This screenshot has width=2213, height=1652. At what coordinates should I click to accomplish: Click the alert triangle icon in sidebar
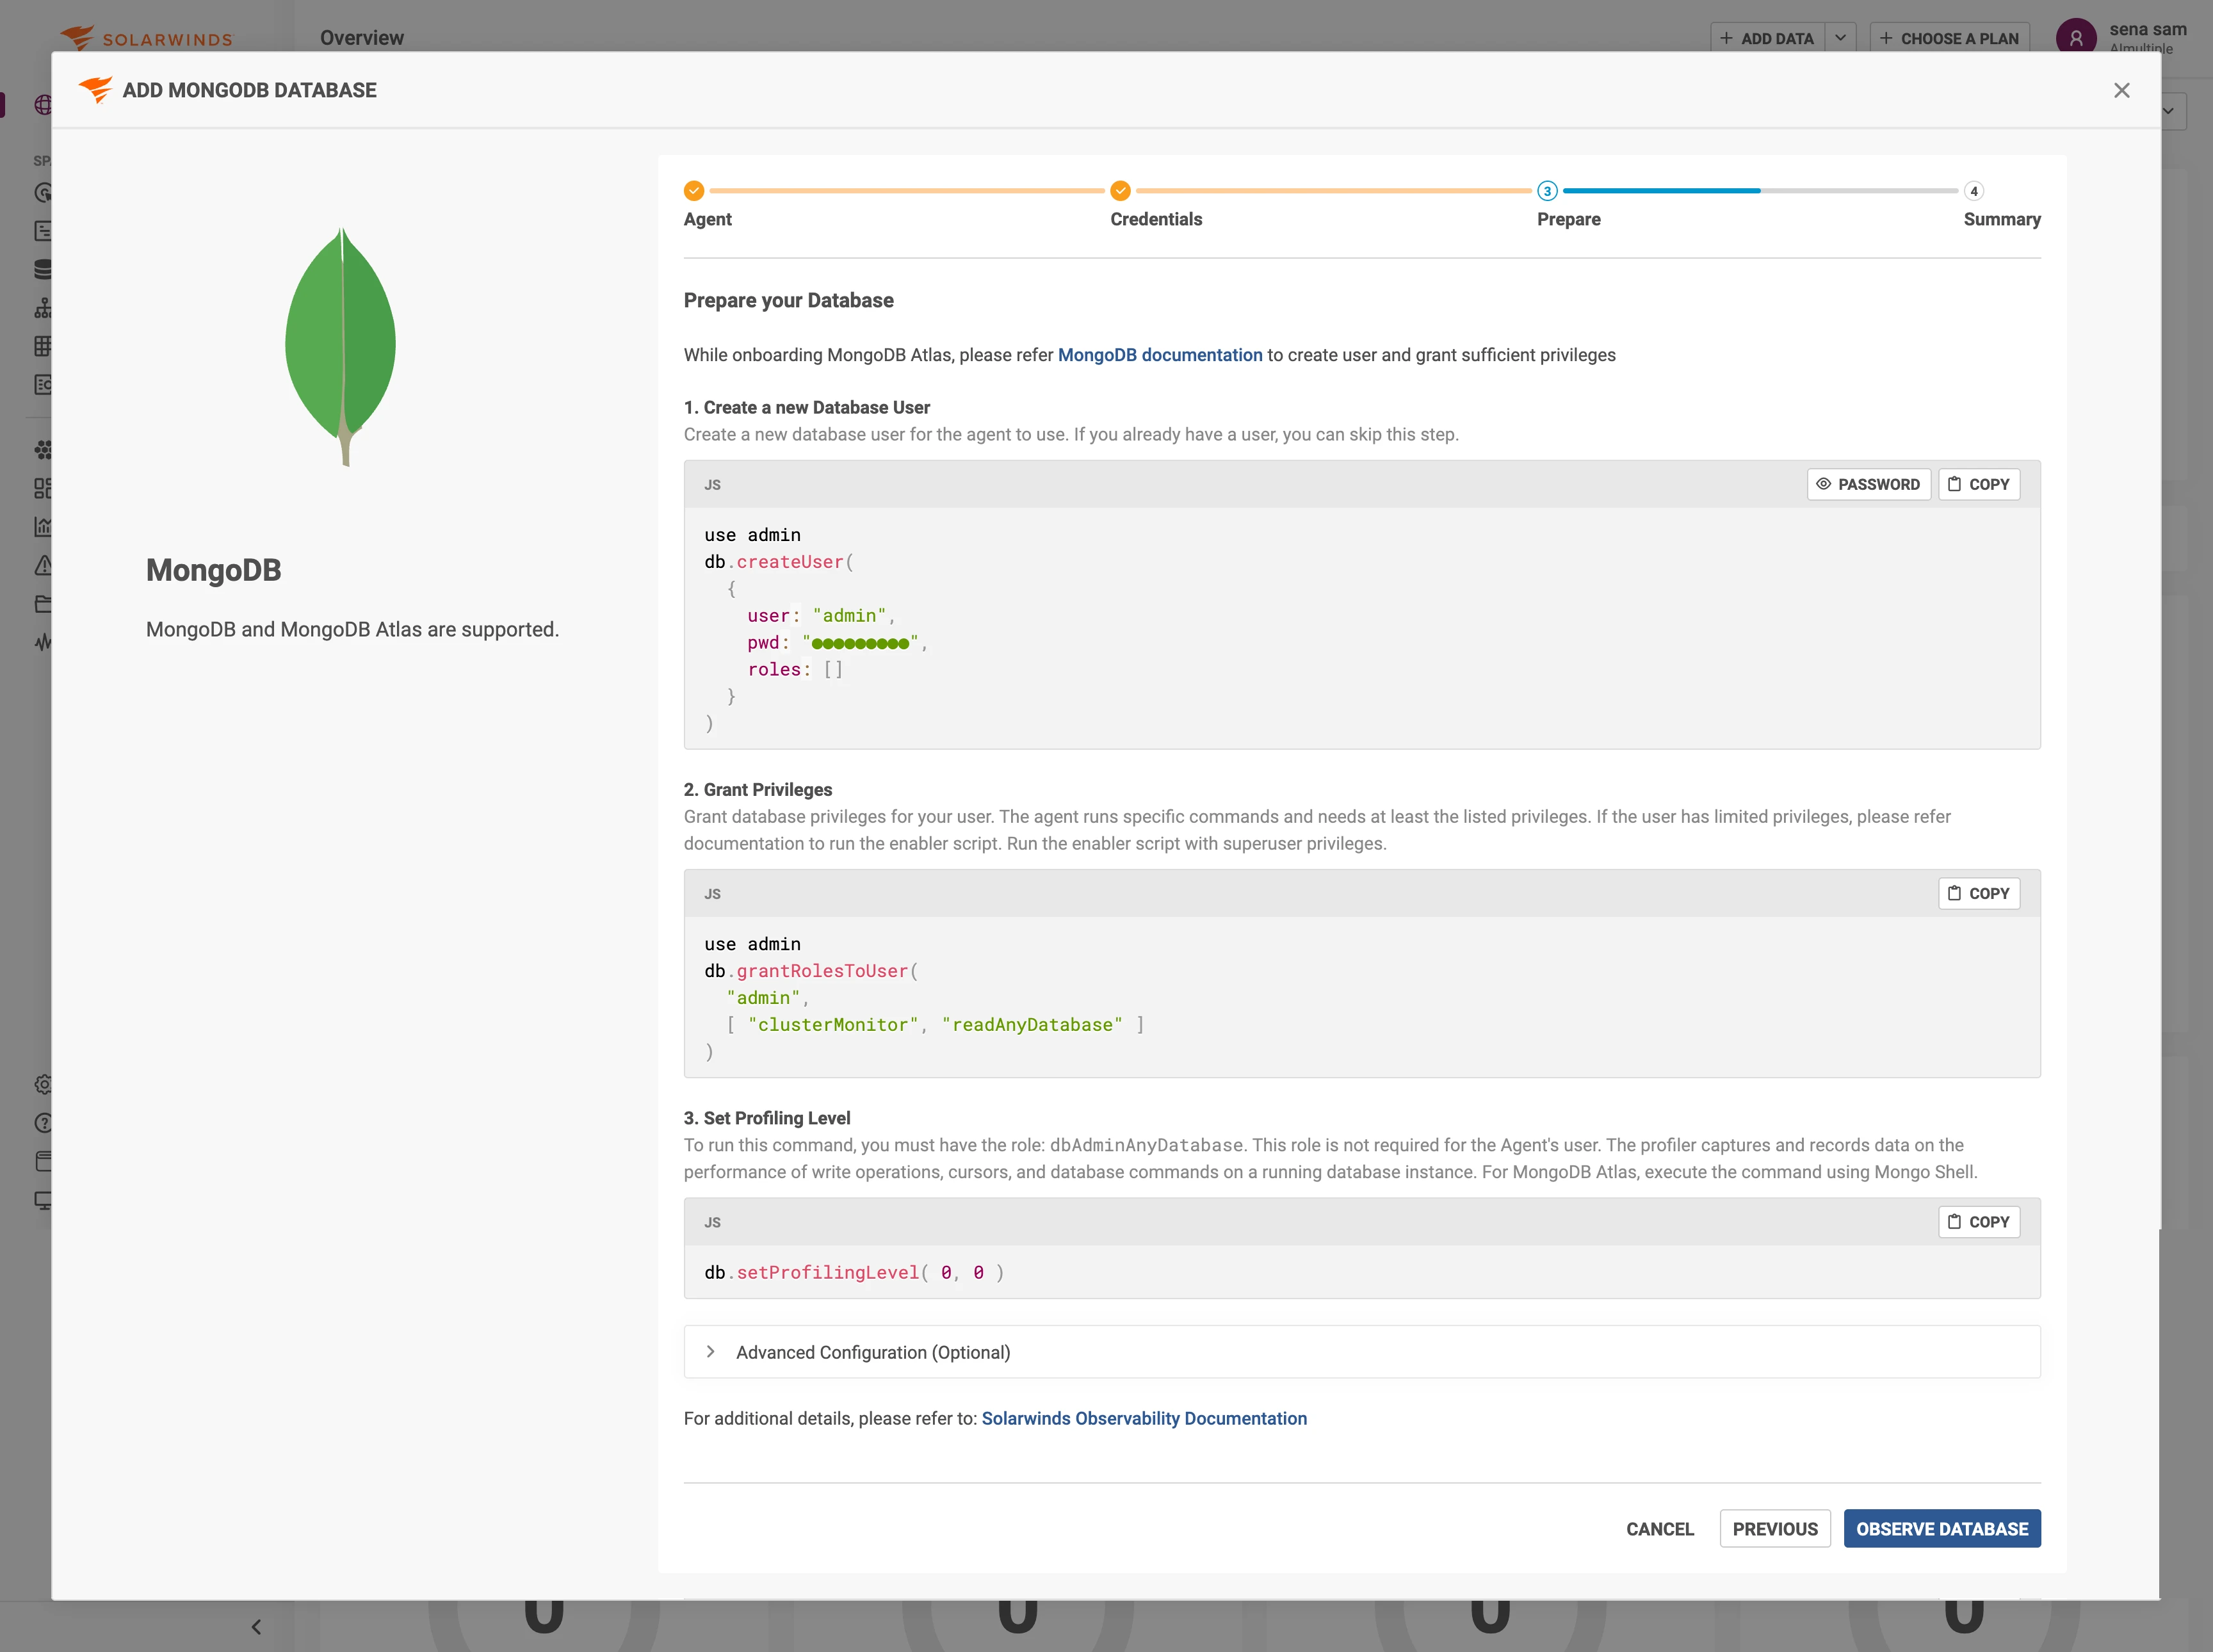pos(42,565)
